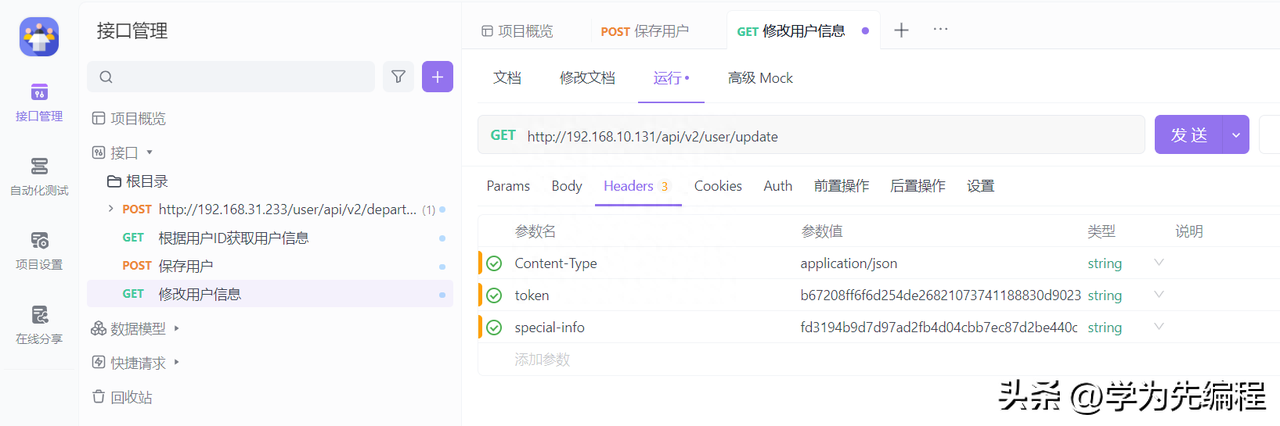Disable the Content-Type header checkbox

[494, 264]
